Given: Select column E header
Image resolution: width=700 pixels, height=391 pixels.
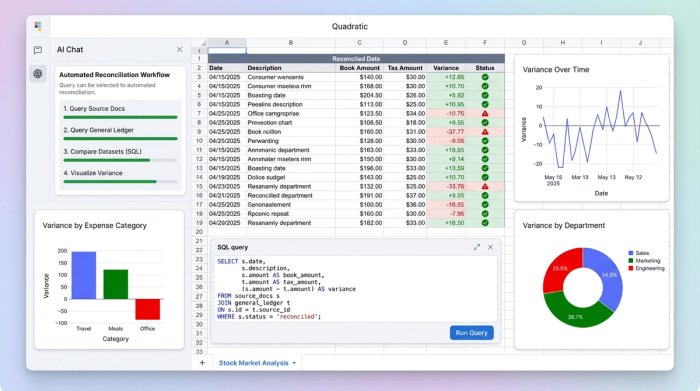Looking at the screenshot, I should 446,43.
